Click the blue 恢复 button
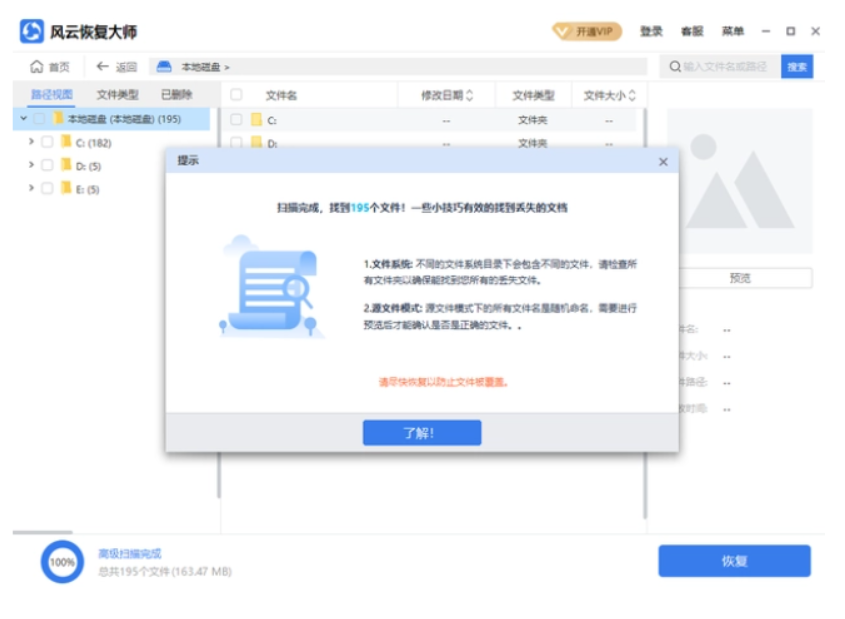This screenshot has width=845, height=619. point(734,561)
